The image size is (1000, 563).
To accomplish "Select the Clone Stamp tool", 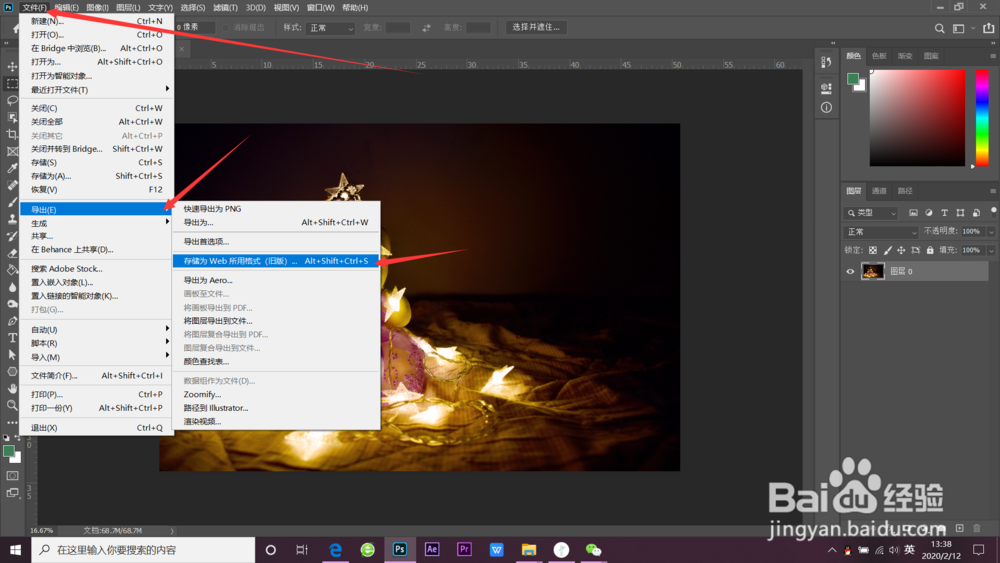I will [12, 219].
